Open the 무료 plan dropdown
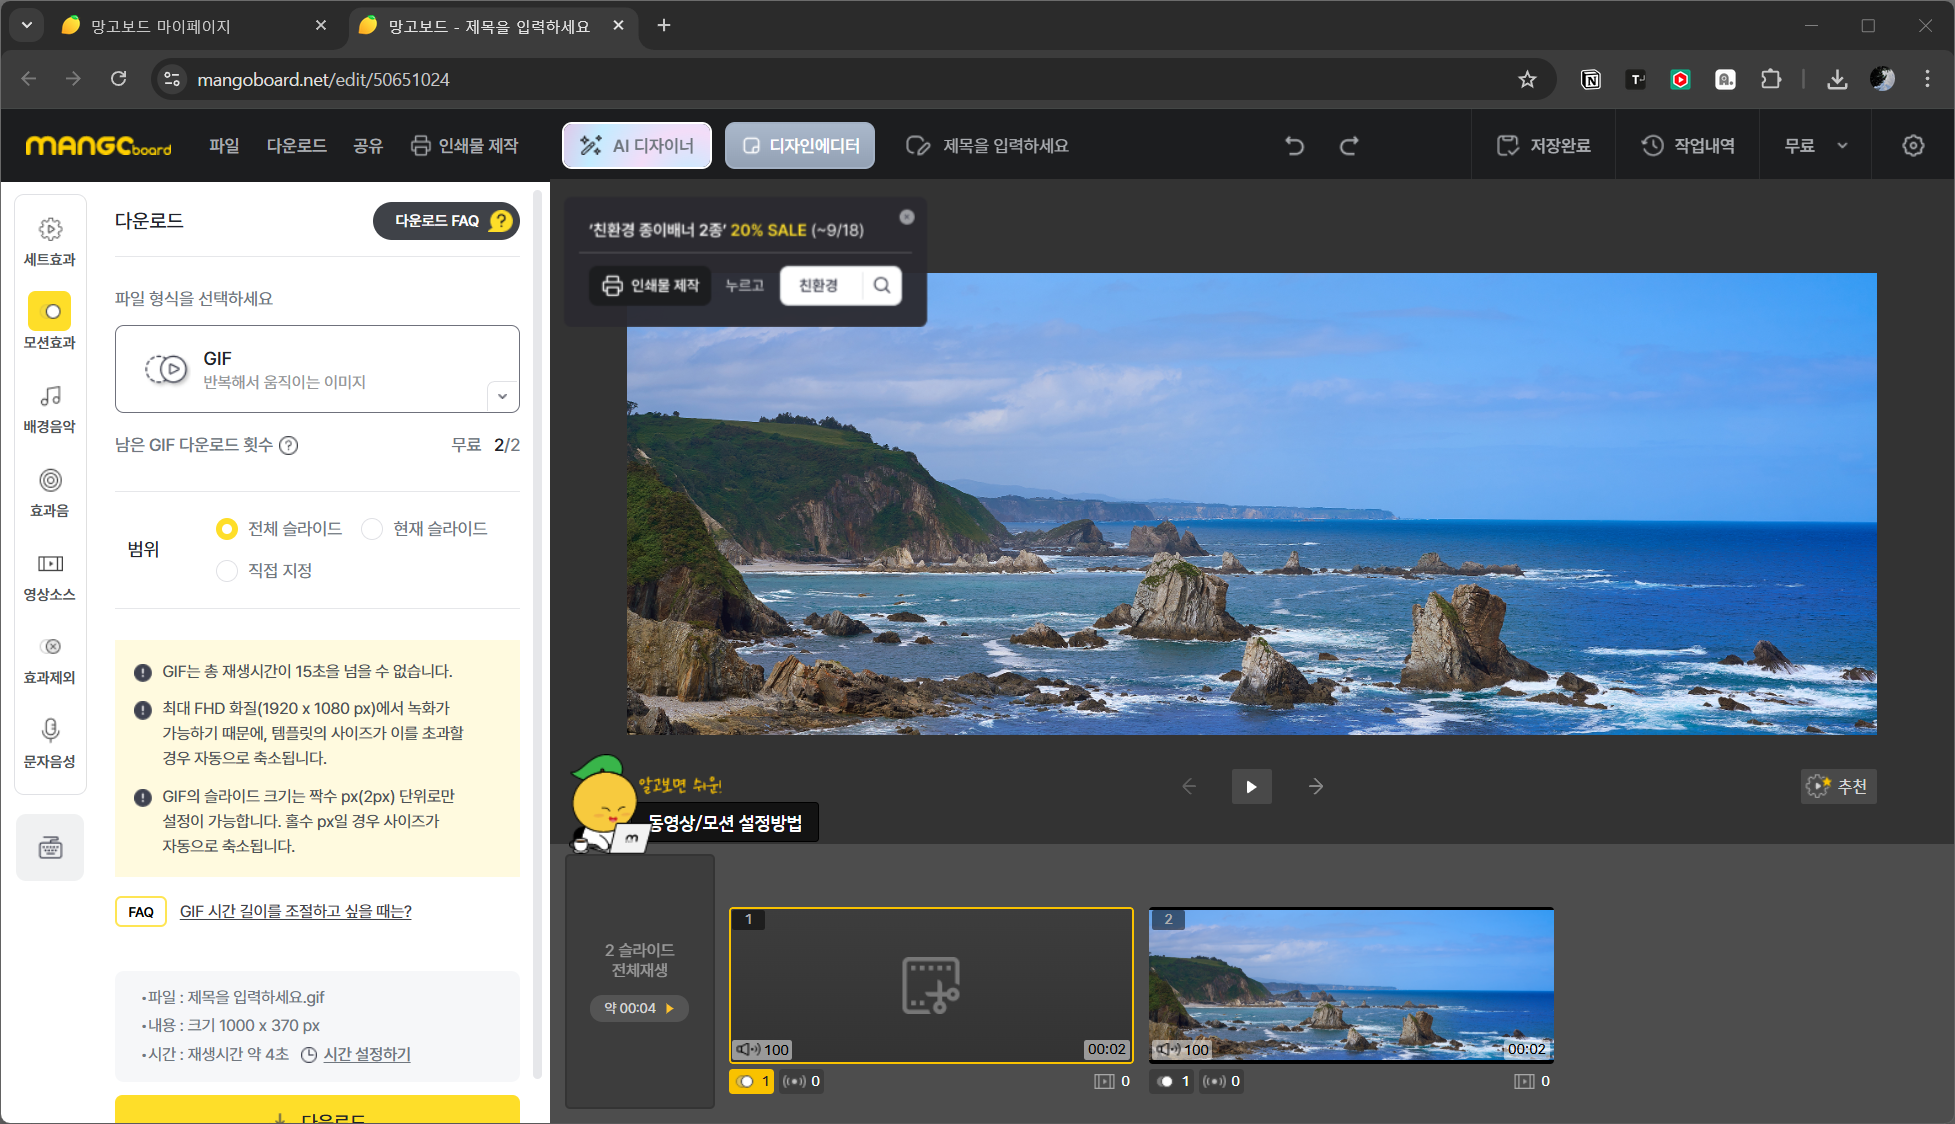1955x1124 pixels. coord(1815,146)
